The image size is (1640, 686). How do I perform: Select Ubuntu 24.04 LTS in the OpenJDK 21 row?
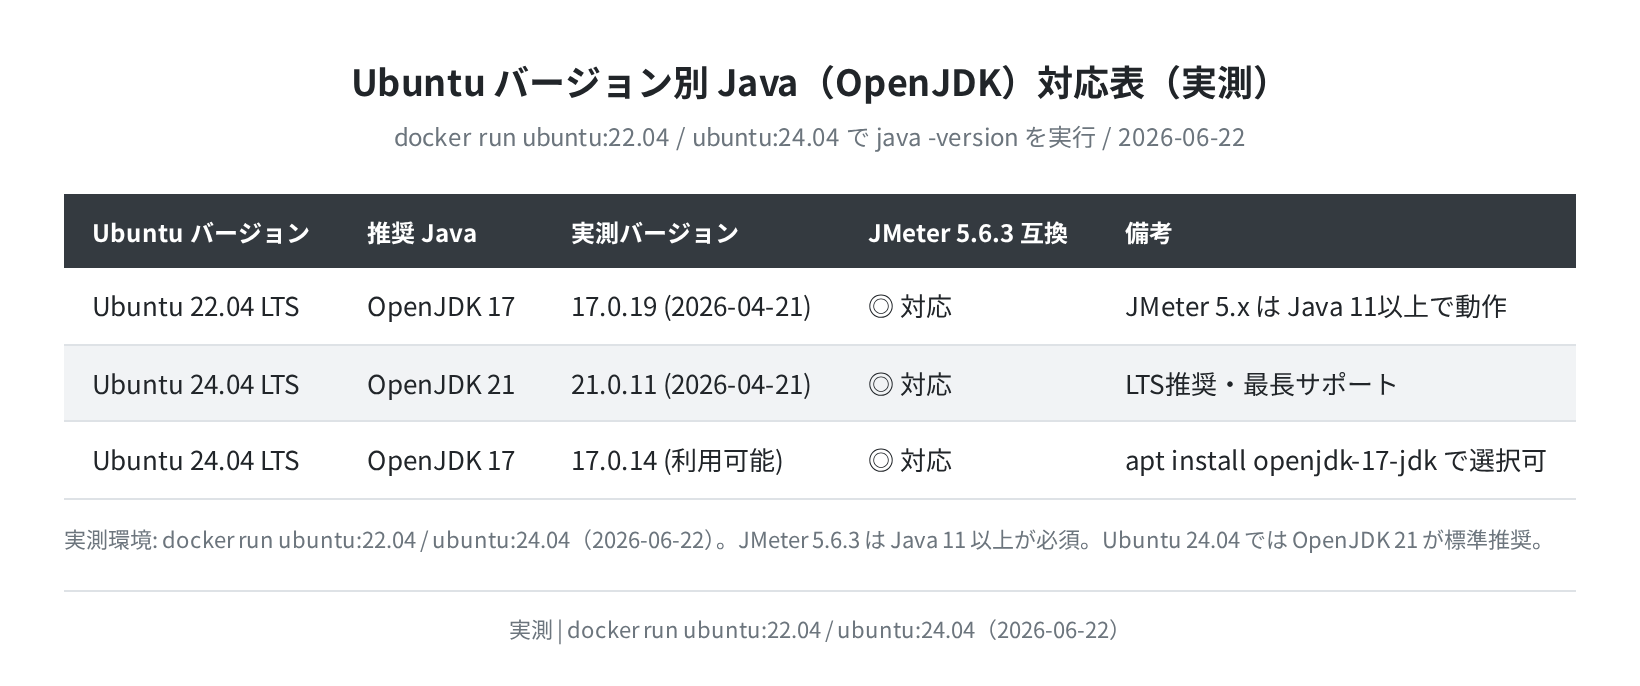pos(195,384)
